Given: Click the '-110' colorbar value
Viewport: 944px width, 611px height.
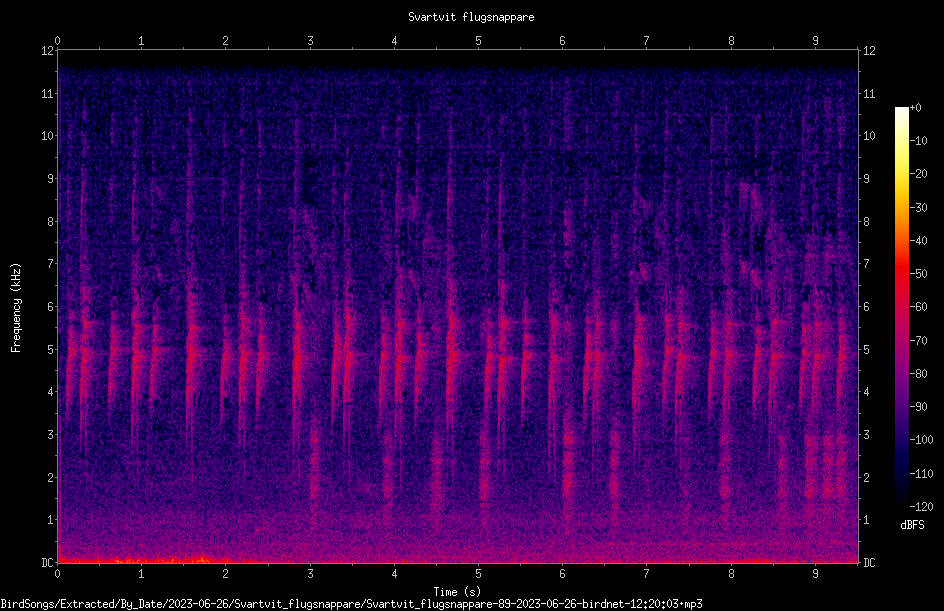Looking at the screenshot, I should pyautogui.click(x=922, y=474).
